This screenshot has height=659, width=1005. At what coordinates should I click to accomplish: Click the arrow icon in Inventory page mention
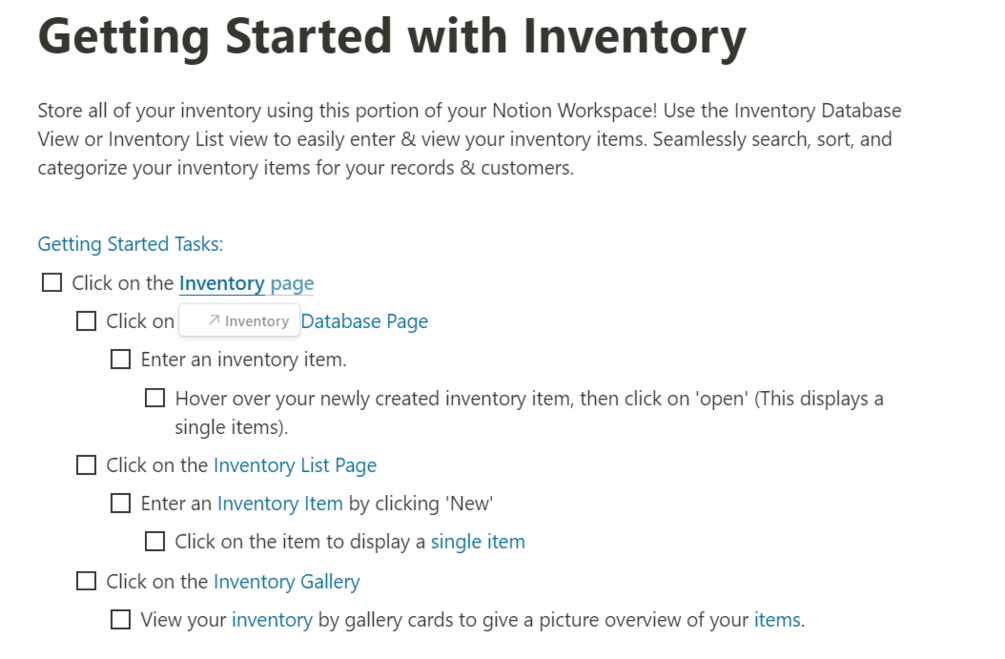pyautogui.click(x=214, y=321)
